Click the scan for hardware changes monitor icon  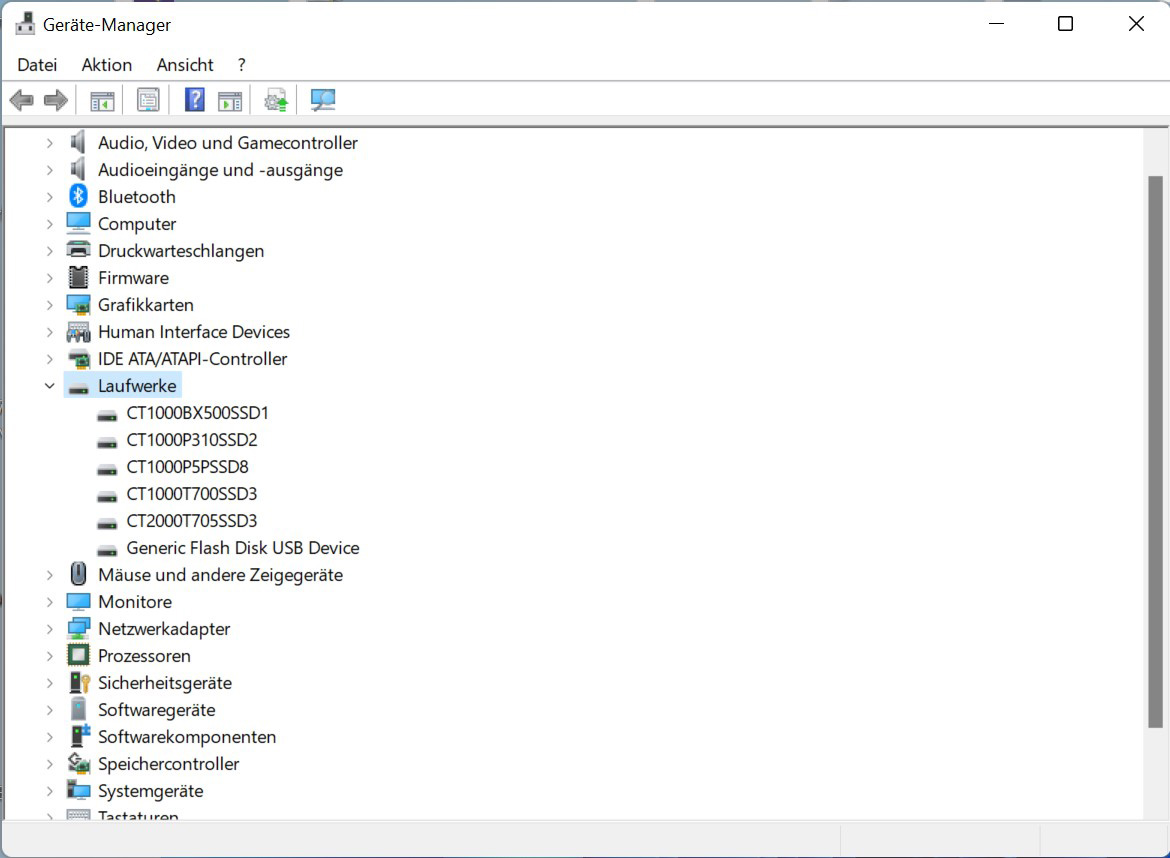coord(323,100)
